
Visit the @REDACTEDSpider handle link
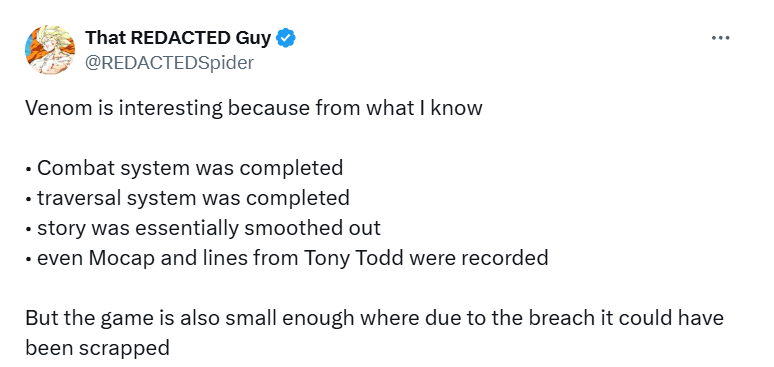pos(169,63)
